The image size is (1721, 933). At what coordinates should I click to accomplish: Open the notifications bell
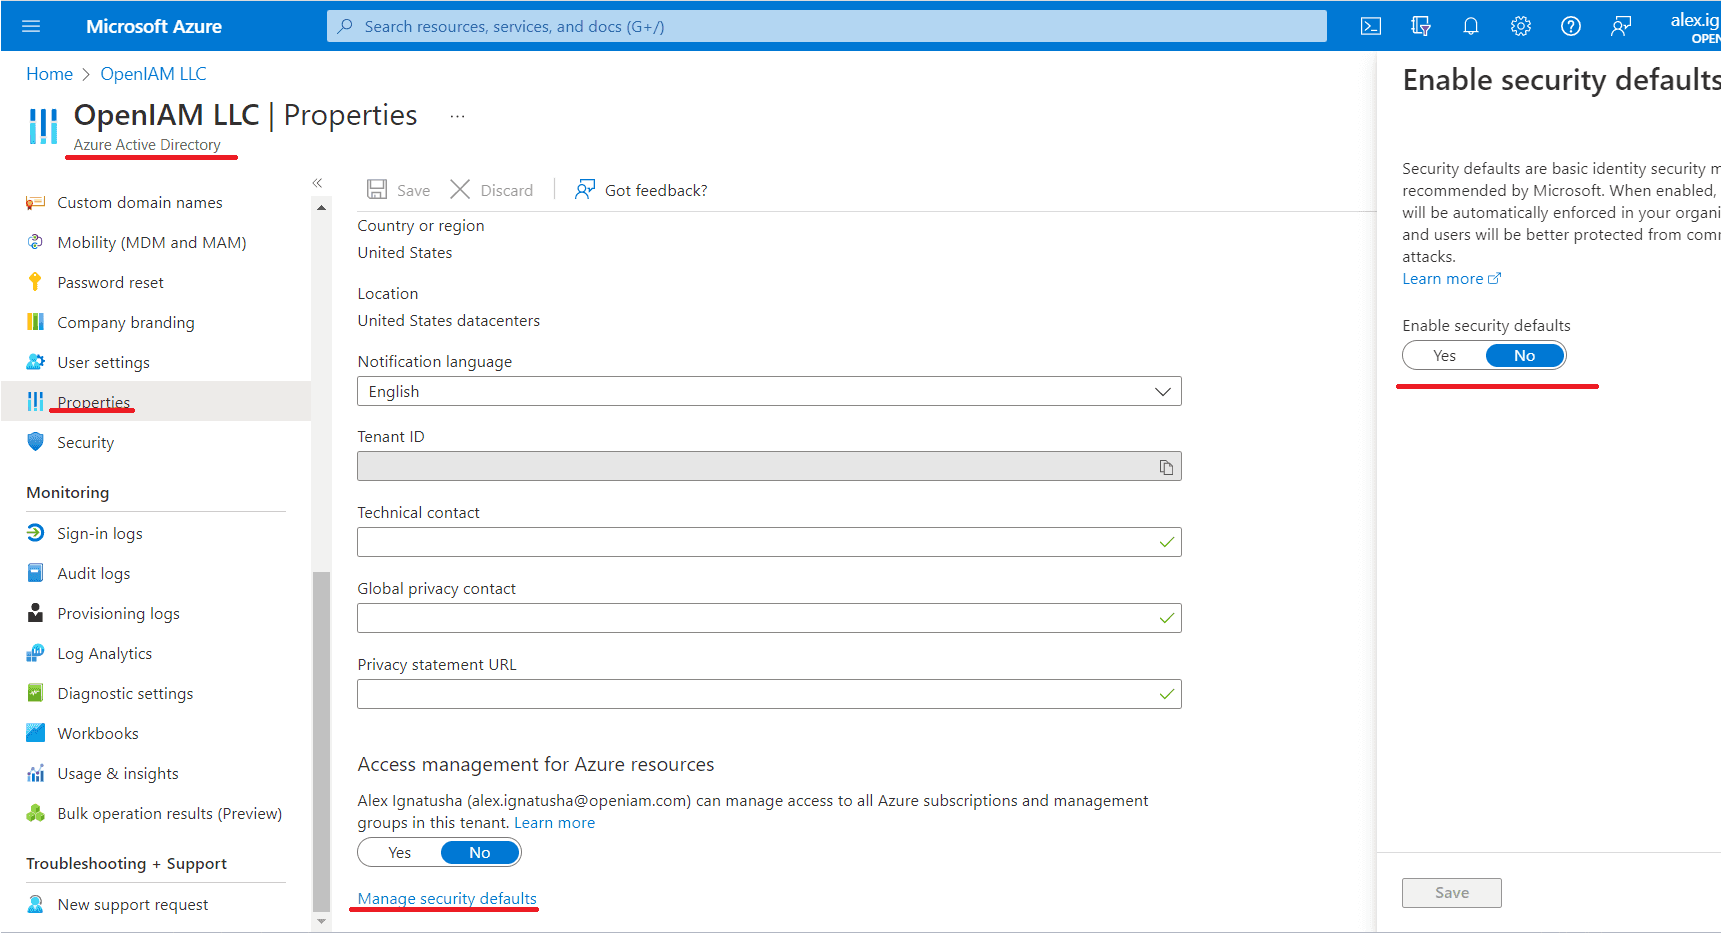click(1470, 26)
